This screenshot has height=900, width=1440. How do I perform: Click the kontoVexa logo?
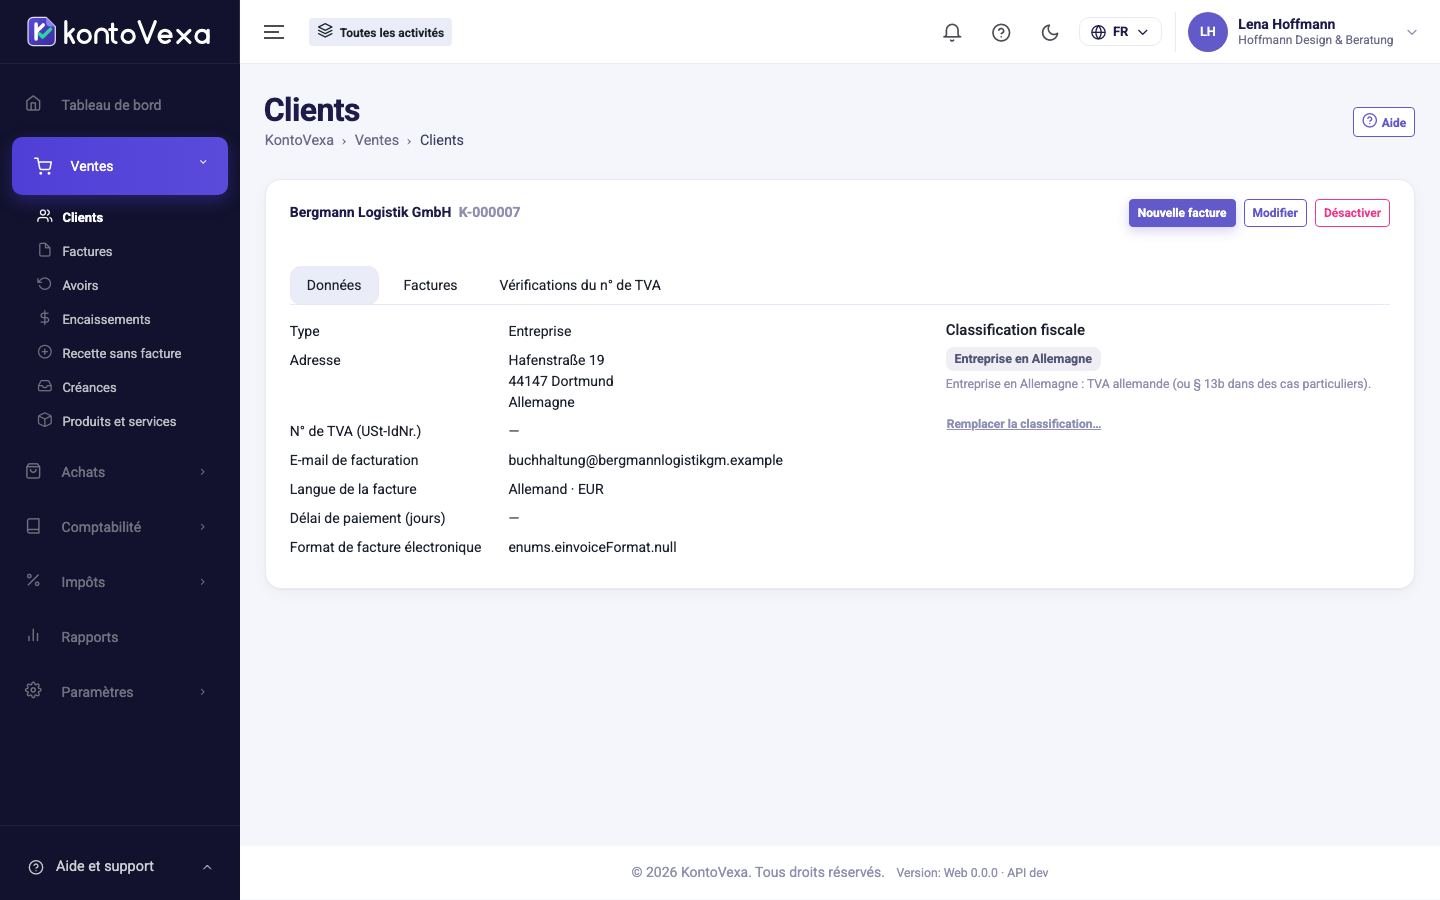(119, 32)
